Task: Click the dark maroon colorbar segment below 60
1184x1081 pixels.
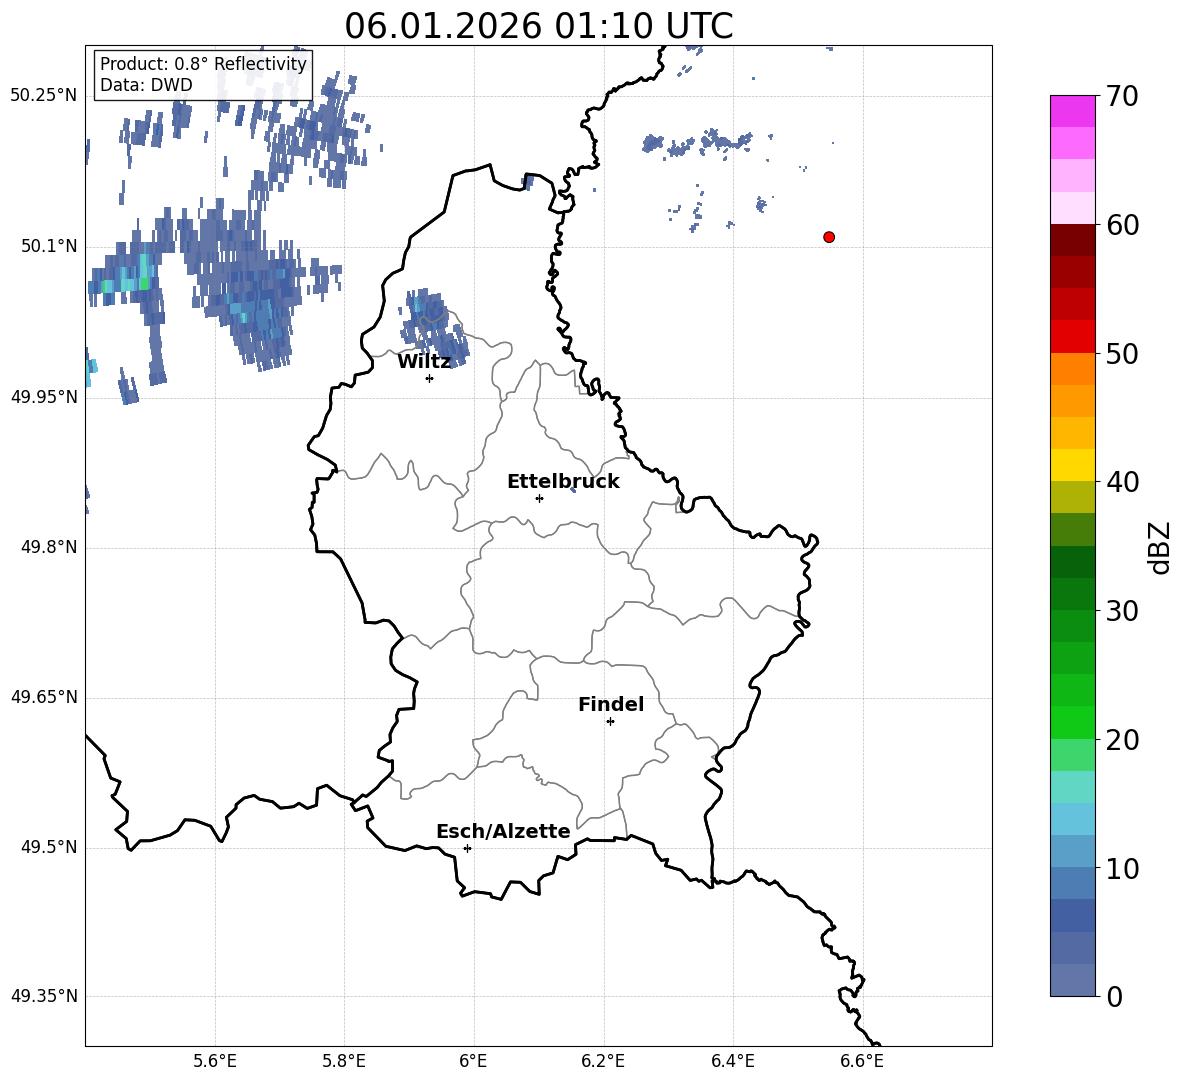Action: pos(1072,240)
